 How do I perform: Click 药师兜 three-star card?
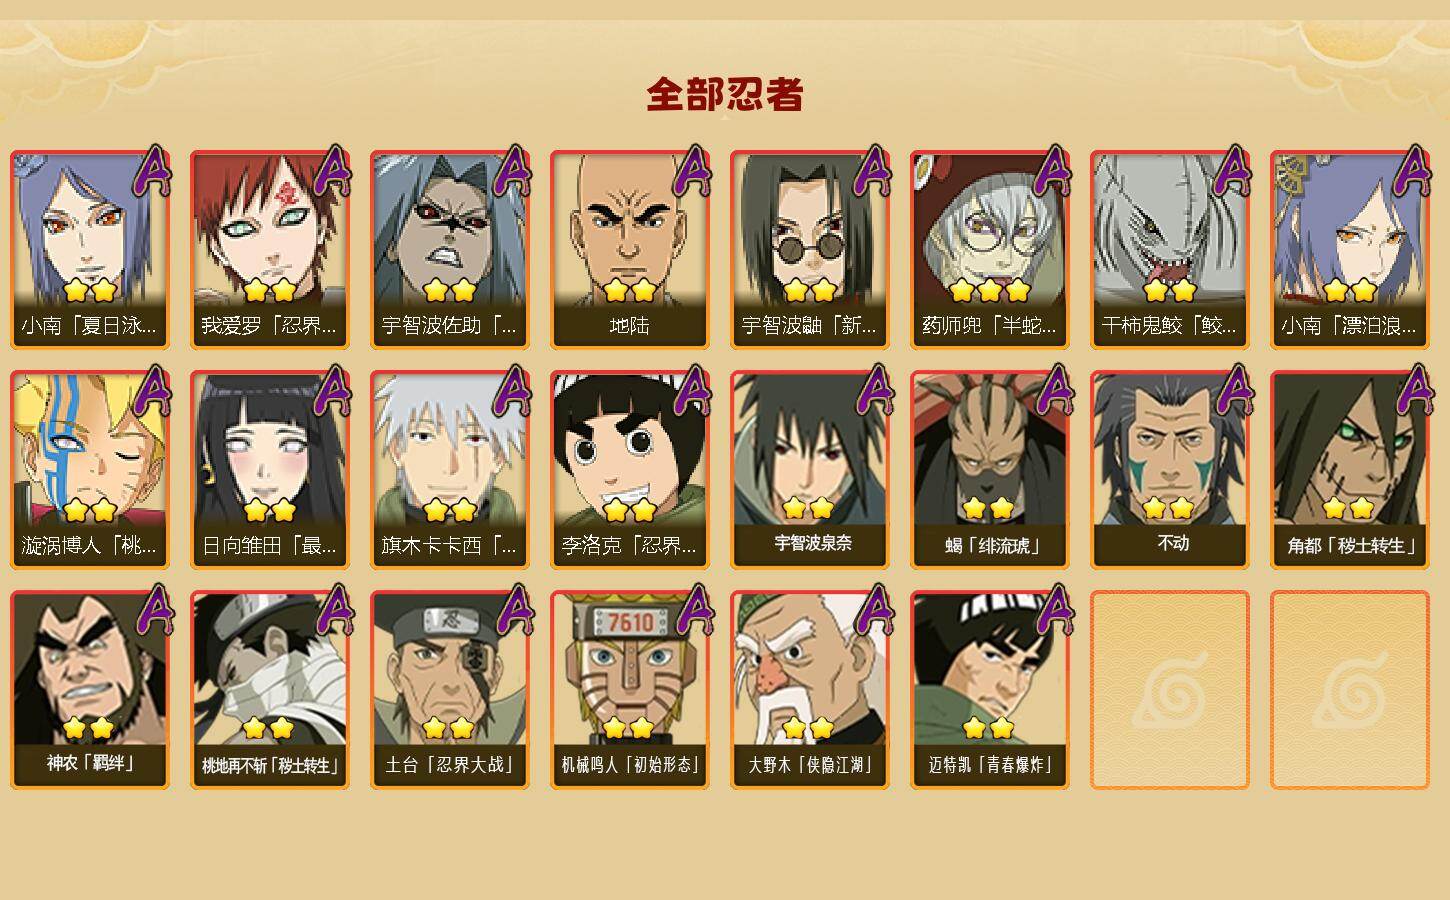tap(990, 250)
